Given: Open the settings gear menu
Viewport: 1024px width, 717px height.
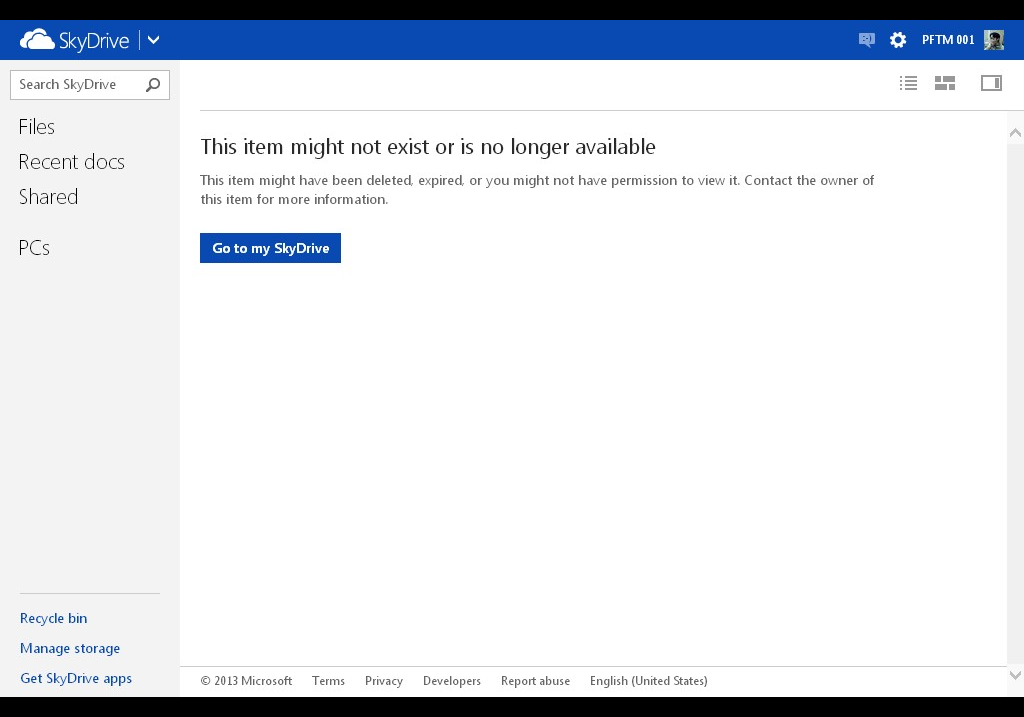Looking at the screenshot, I should tap(898, 40).
